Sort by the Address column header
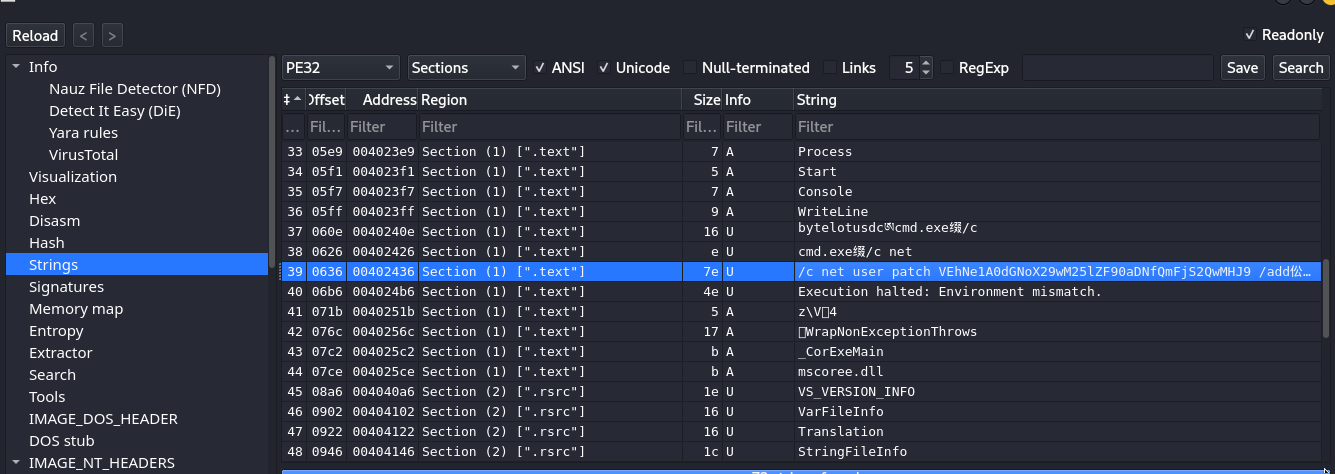1335x474 pixels. pos(382,100)
